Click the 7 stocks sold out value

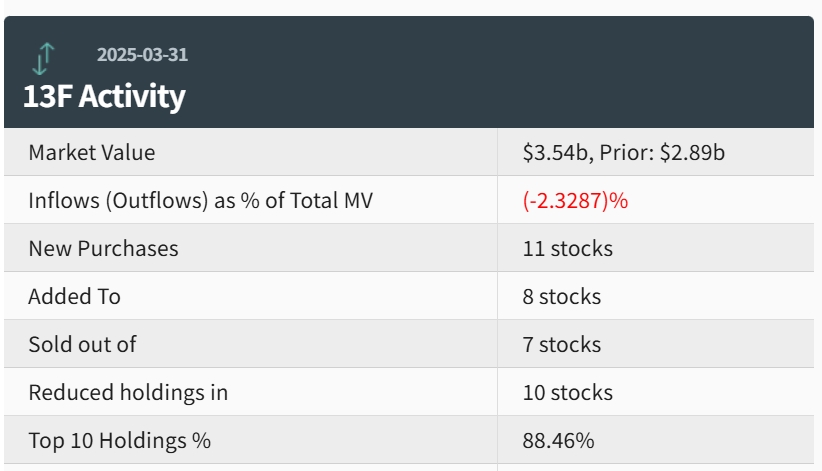(x=562, y=344)
